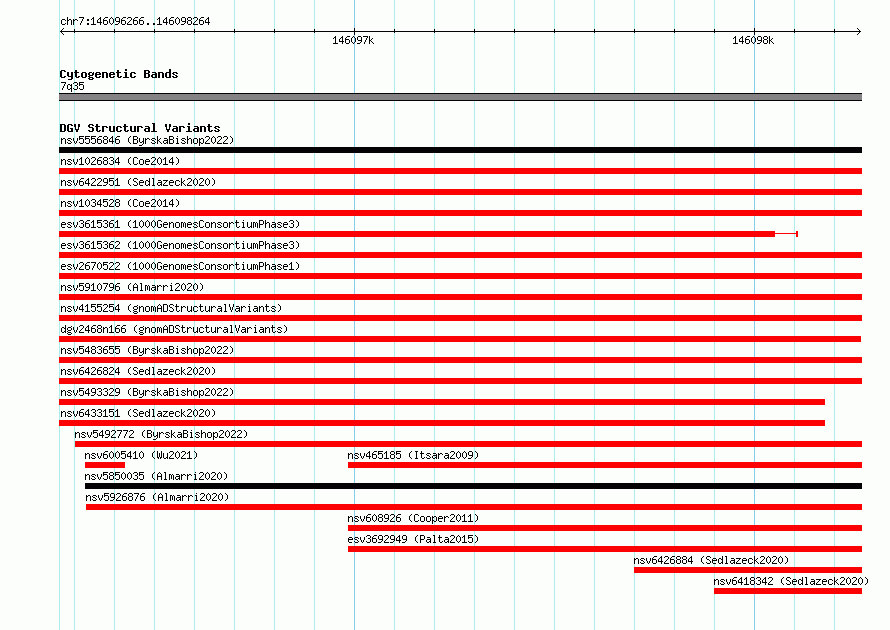Image resolution: width=890 pixels, height=630 pixels.
Task: Click the red nsv5492772 variant bar
Action: tap(468, 444)
